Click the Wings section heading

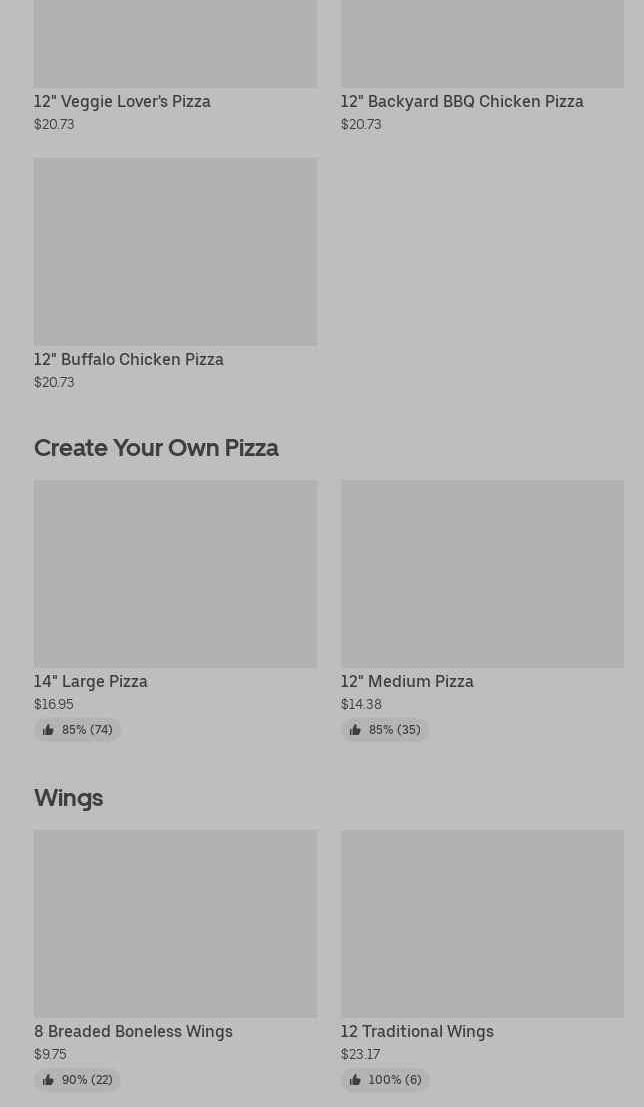point(68,798)
